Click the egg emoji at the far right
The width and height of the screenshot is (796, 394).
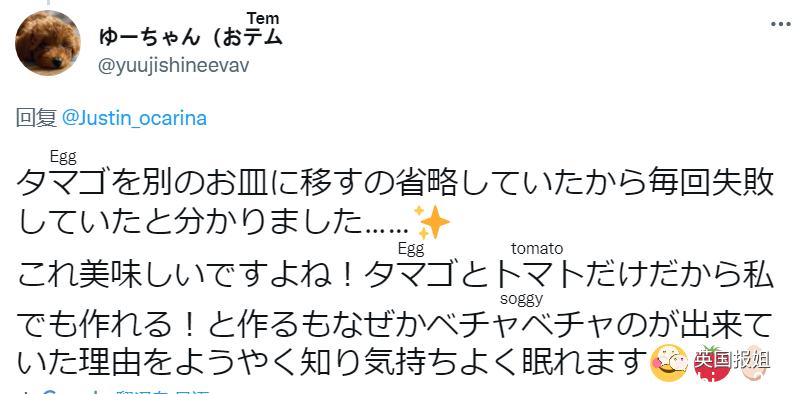coord(753,363)
